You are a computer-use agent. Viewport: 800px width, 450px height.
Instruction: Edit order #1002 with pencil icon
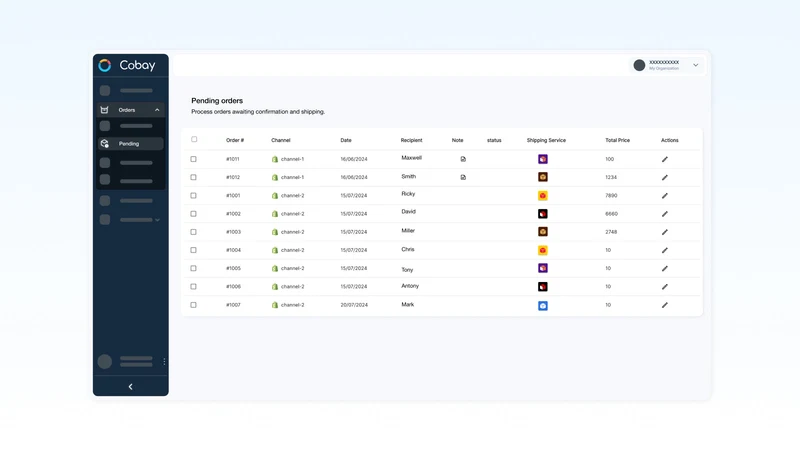point(665,214)
